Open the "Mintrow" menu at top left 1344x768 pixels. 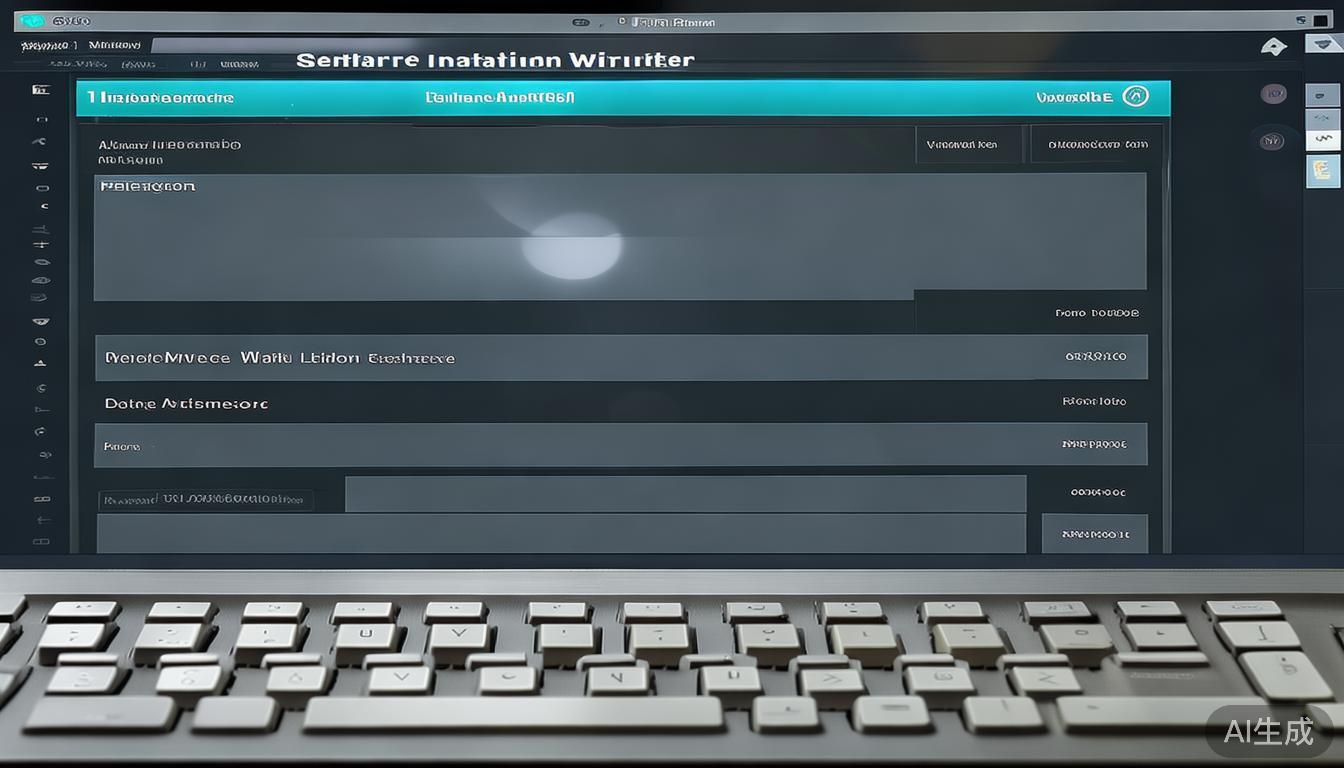click(x=114, y=45)
